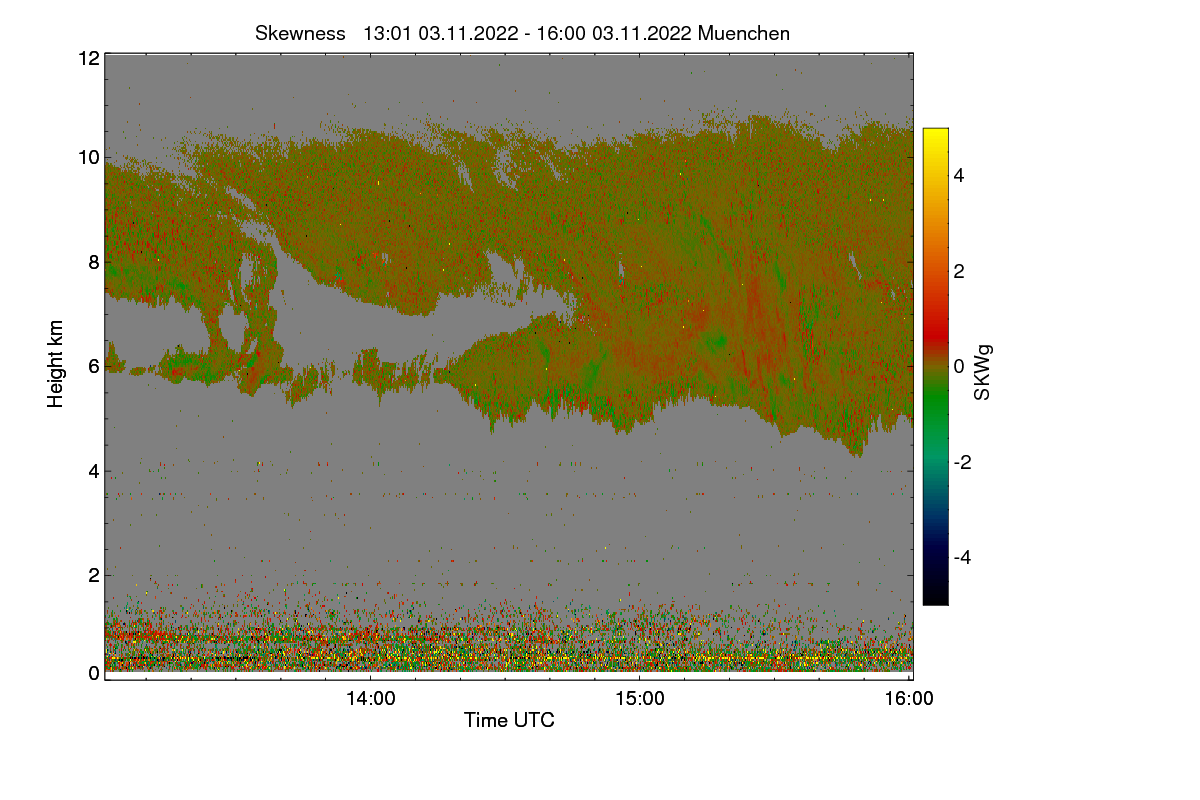Click the Time UTC axis title

pos(509,720)
